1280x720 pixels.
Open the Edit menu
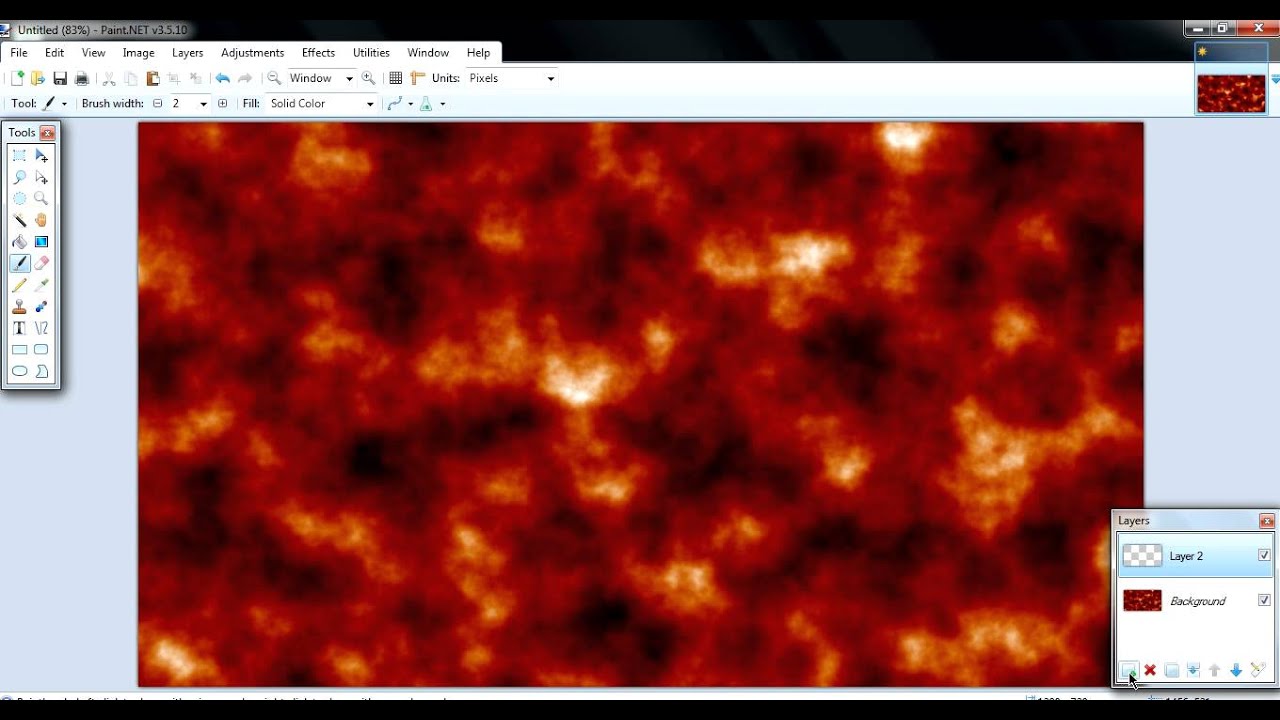tap(54, 53)
